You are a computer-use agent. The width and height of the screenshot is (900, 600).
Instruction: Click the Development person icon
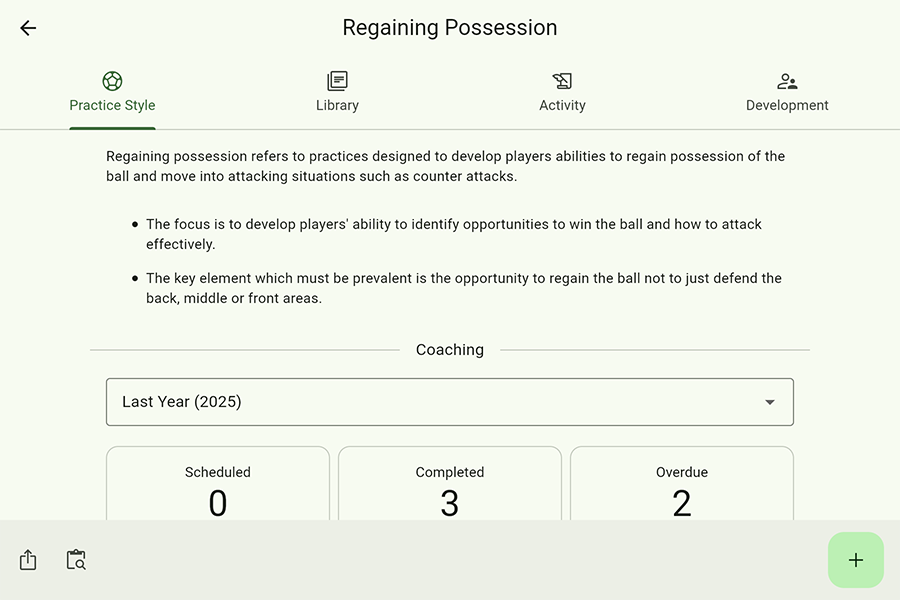click(x=787, y=81)
